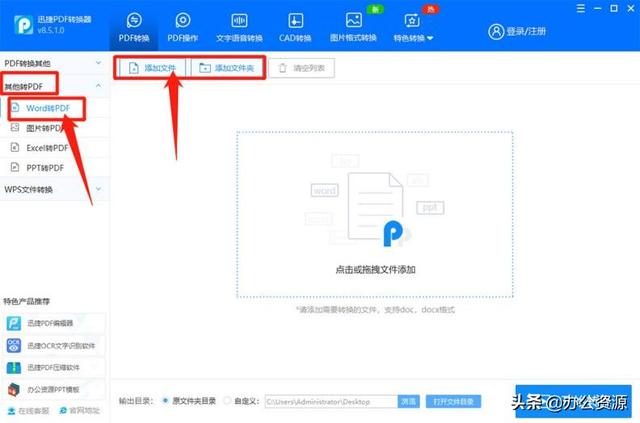Select 图片转PDF in the sidebar
Viewport: 640px width, 423px height.
click(x=55, y=128)
